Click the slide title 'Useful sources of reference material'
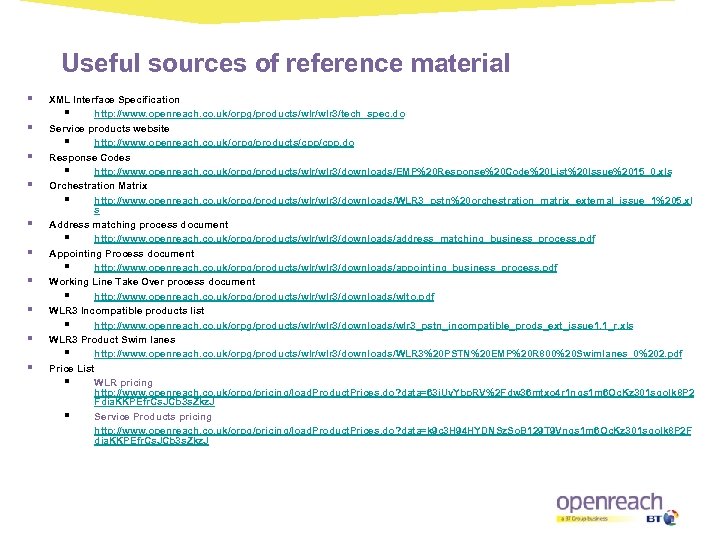720x540 pixels. pyautogui.click(x=286, y=63)
